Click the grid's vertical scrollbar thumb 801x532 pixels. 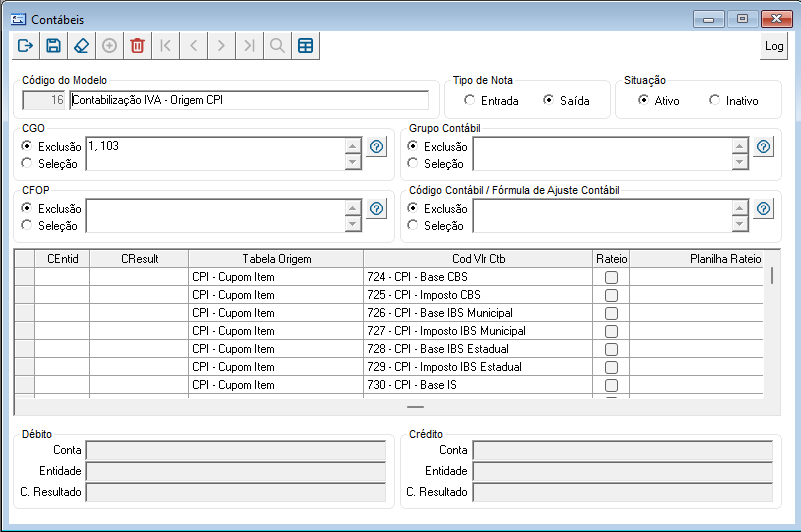pyautogui.click(x=772, y=275)
